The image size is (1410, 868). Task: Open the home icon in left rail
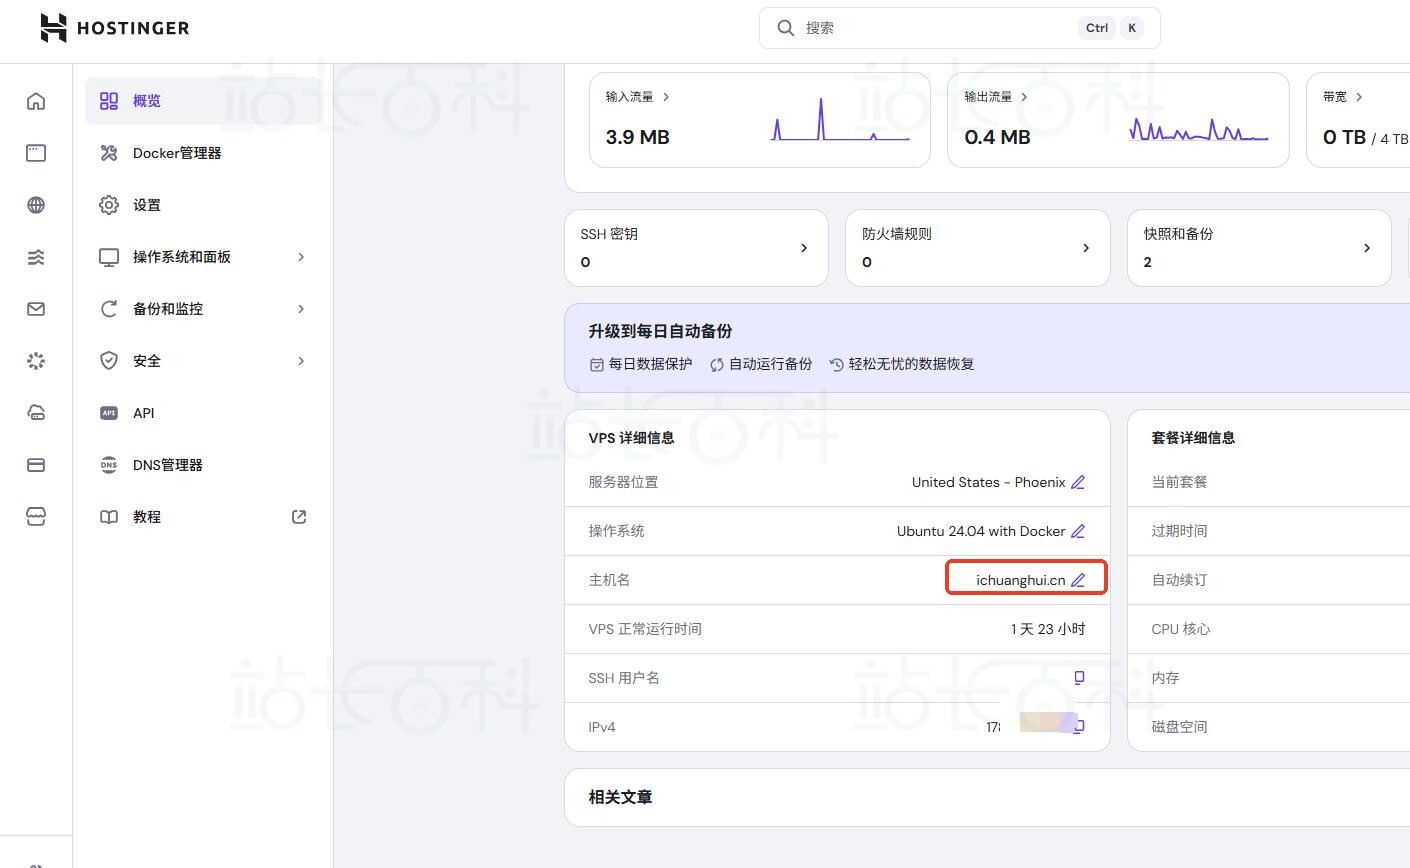pyautogui.click(x=36, y=101)
